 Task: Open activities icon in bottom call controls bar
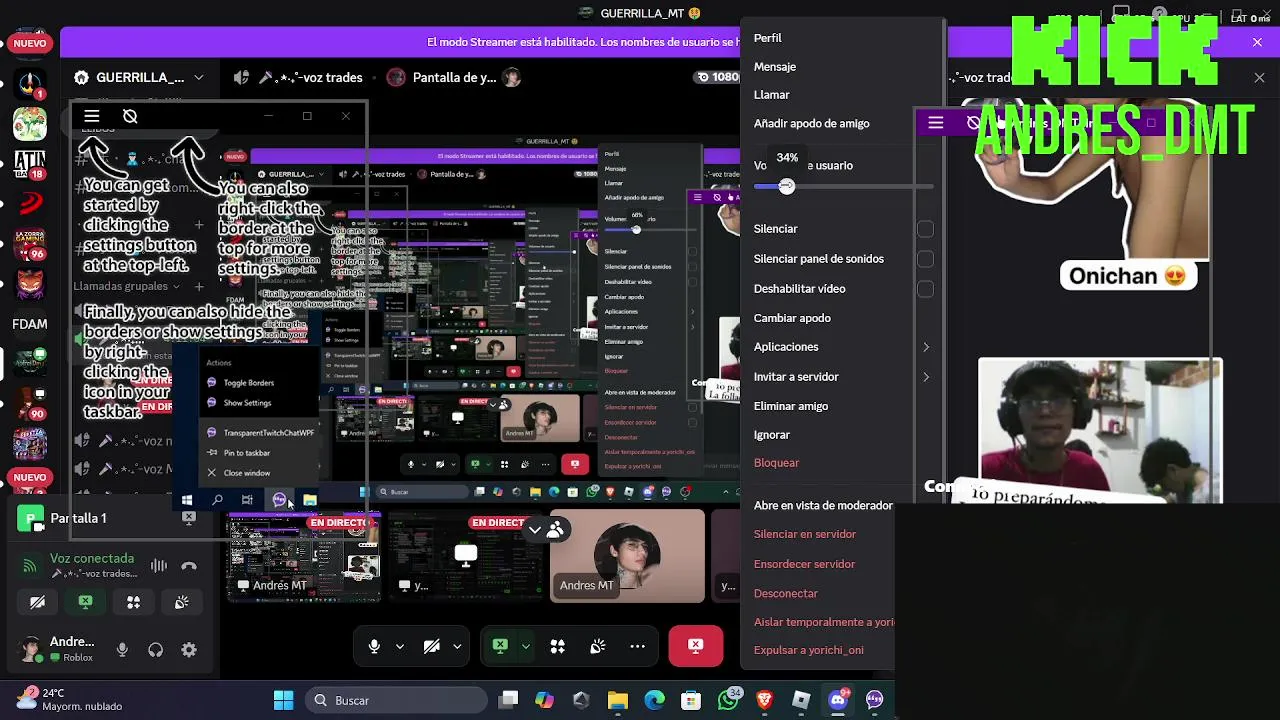[557, 647]
